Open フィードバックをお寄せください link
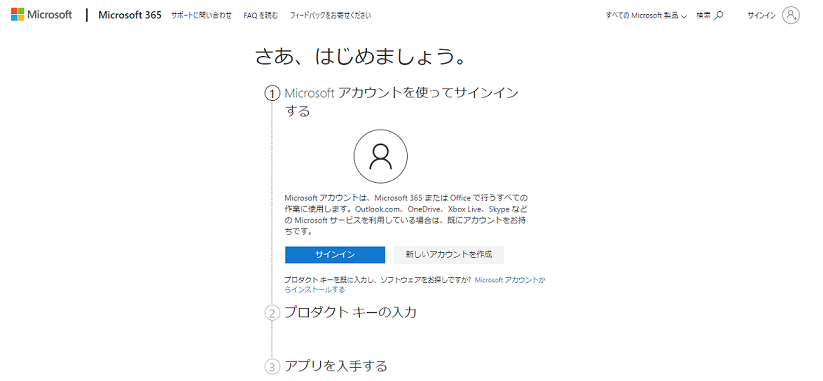 [330, 16]
